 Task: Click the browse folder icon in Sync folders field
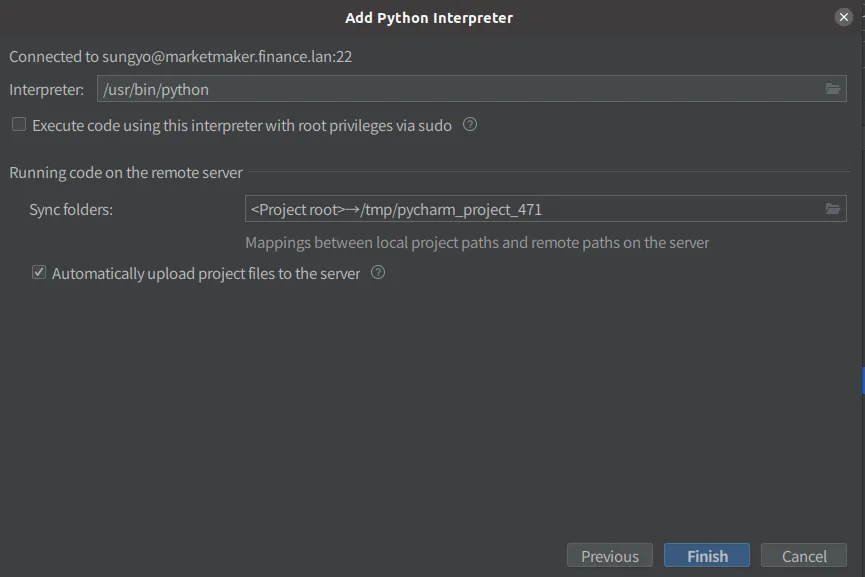pos(833,209)
